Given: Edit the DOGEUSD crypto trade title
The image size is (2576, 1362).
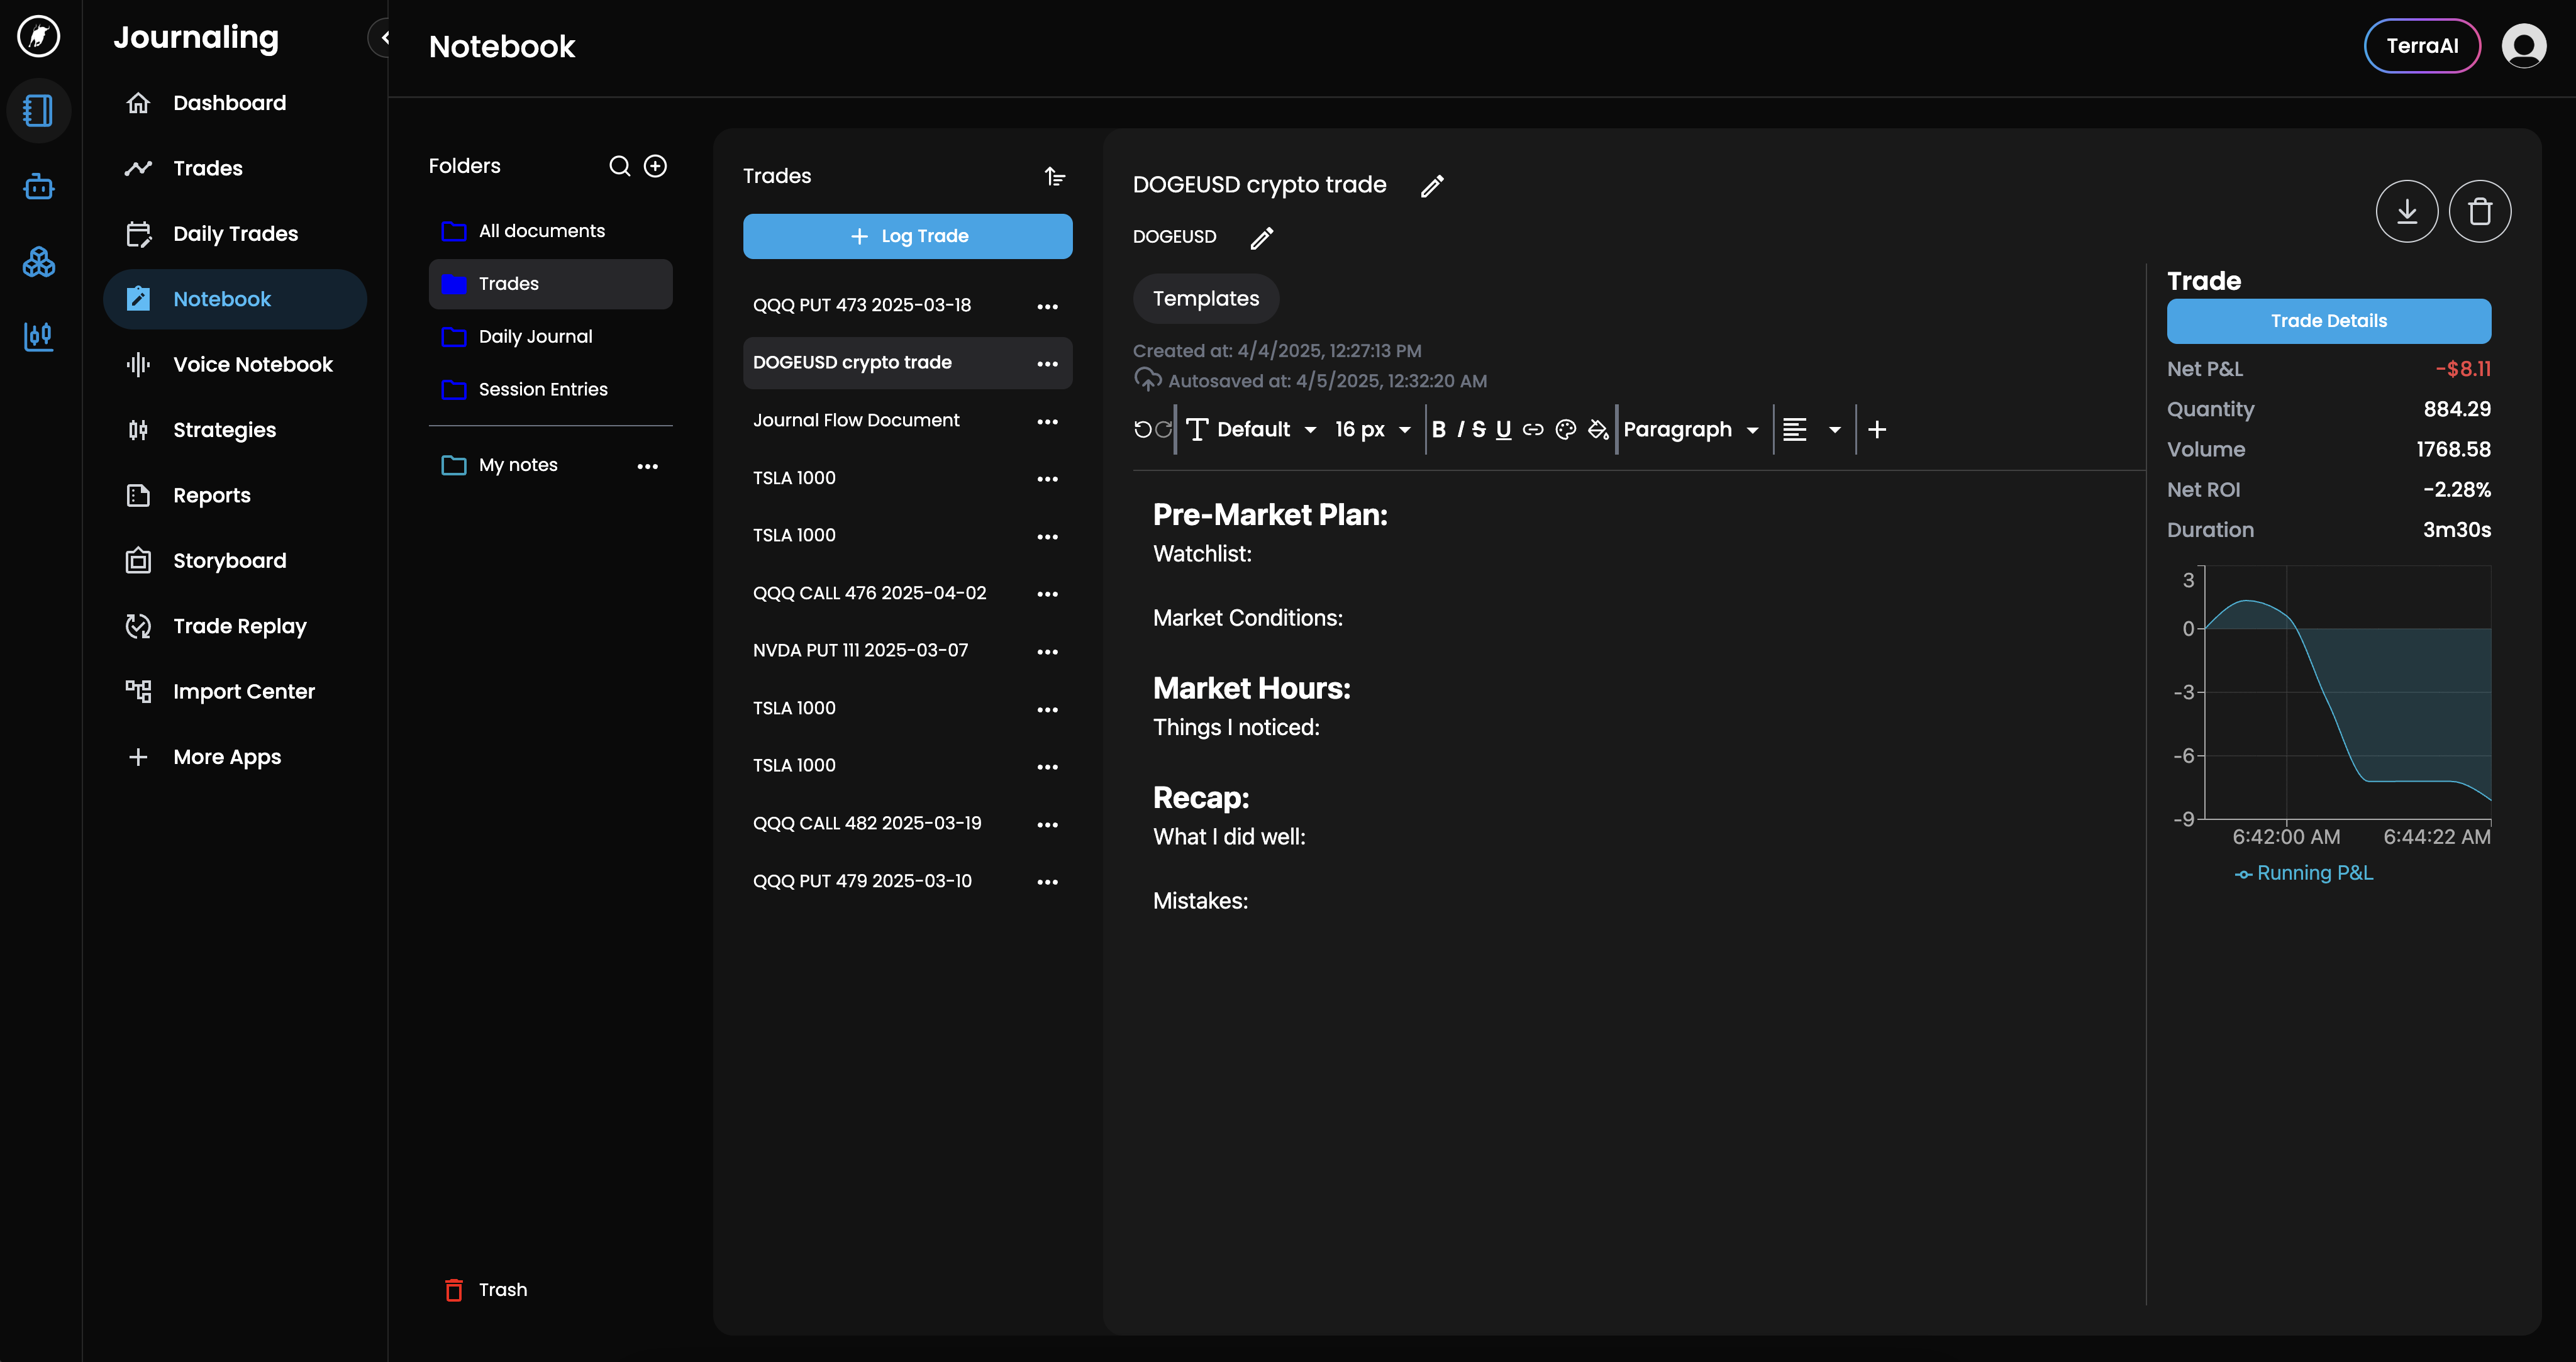Looking at the screenshot, I should click(1432, 185).
